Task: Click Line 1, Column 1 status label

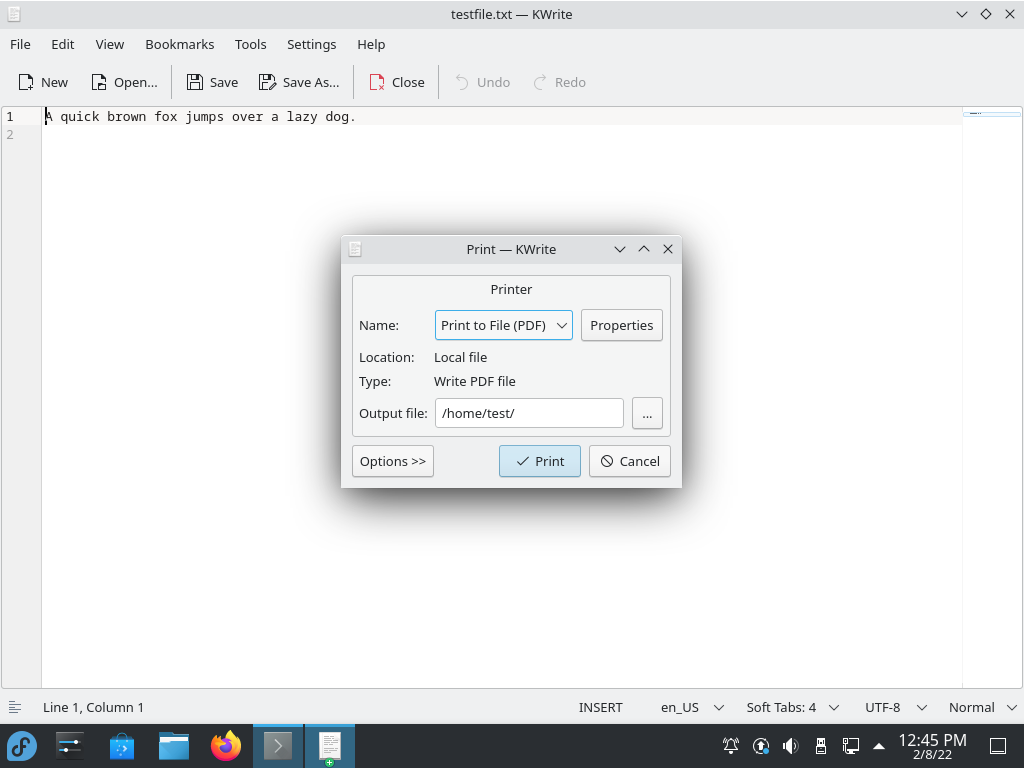Action: pyautogui.click(x=93, y=707)
